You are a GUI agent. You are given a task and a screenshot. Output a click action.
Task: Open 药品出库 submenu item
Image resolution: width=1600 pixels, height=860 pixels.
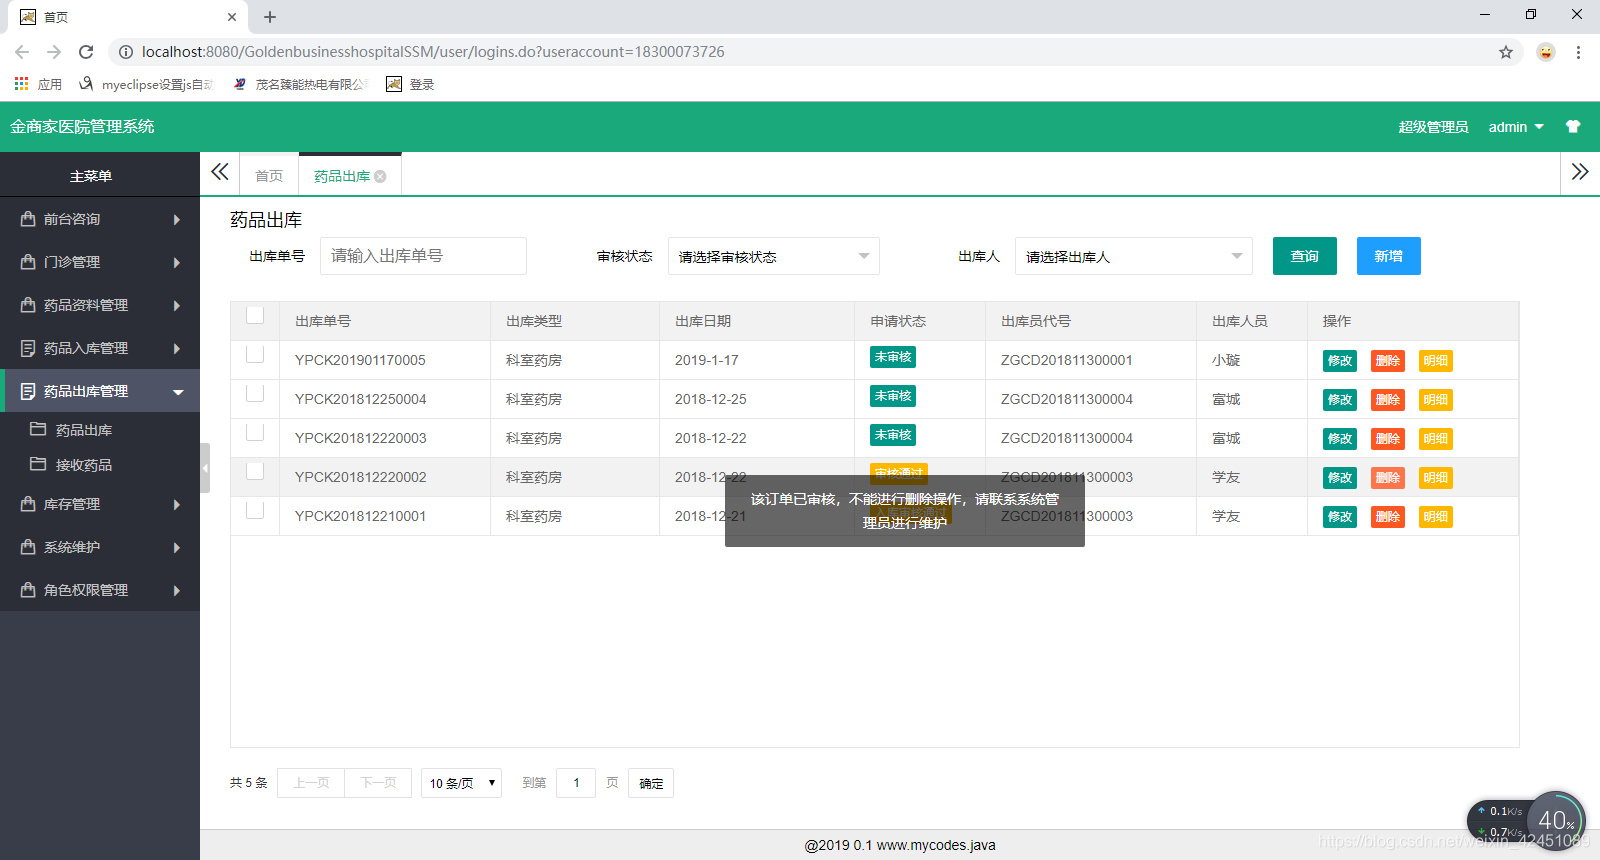tap(100, 430)
